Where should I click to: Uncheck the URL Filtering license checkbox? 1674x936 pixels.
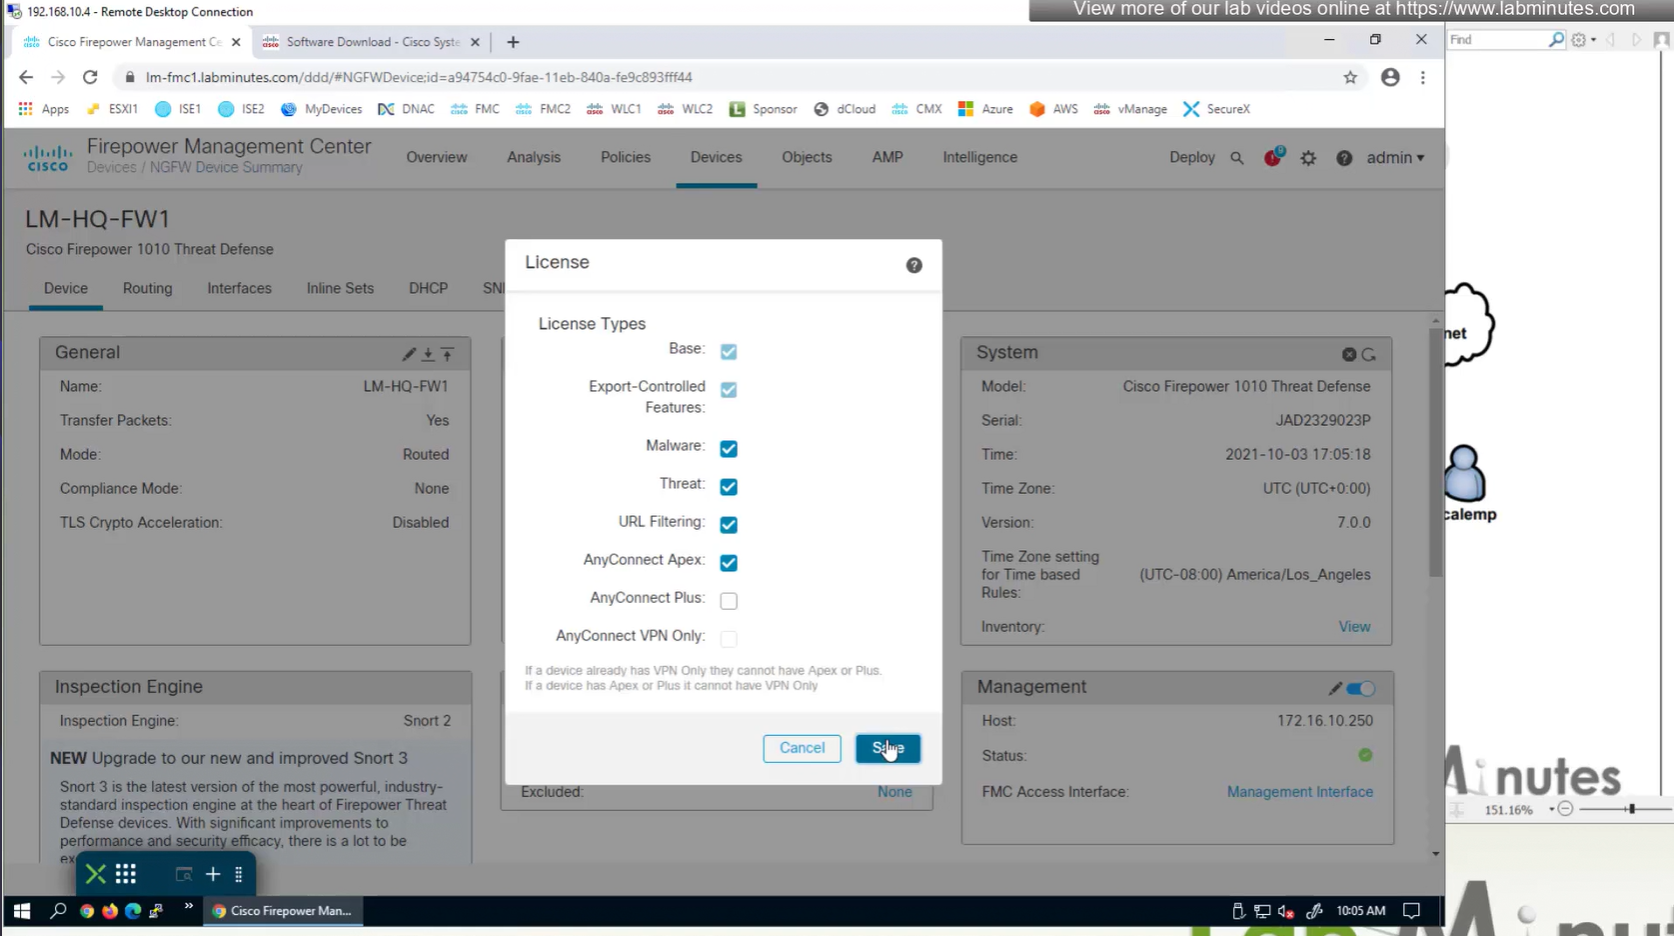728,524
